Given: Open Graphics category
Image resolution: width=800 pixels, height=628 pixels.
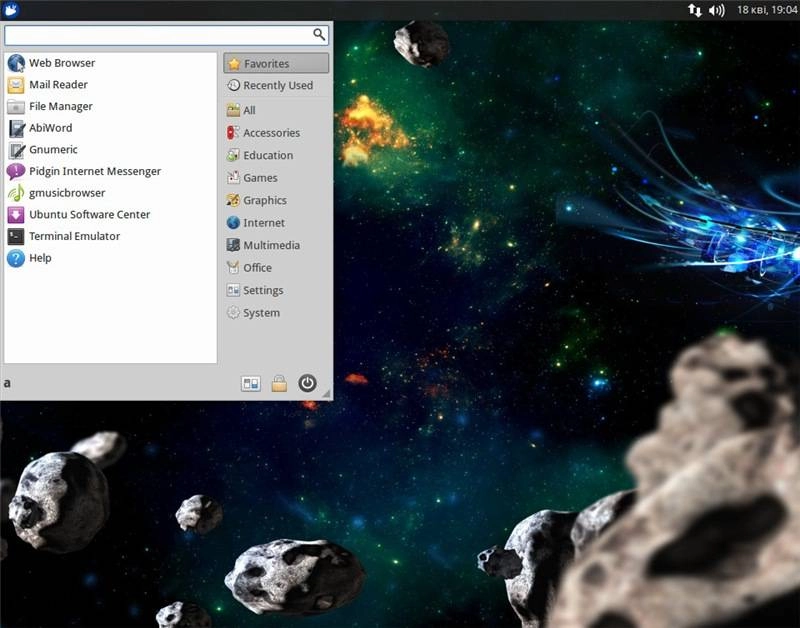Looking at the screenshot, I should (x=276, y=200).
